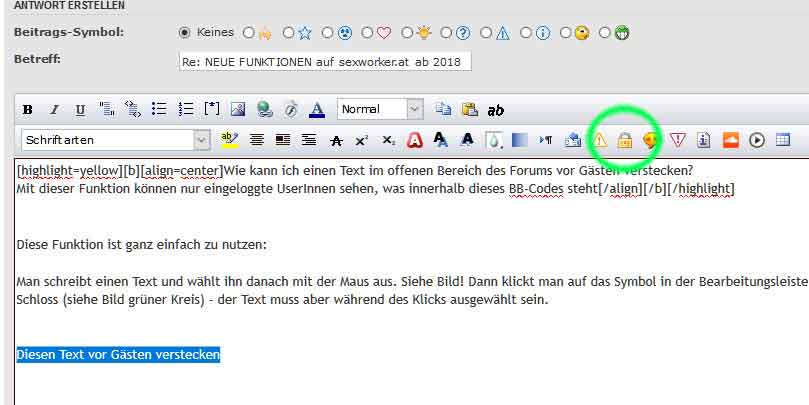Click the Betreff subject input field
This screenshot has width=809, height=405.
click(324, 61)
